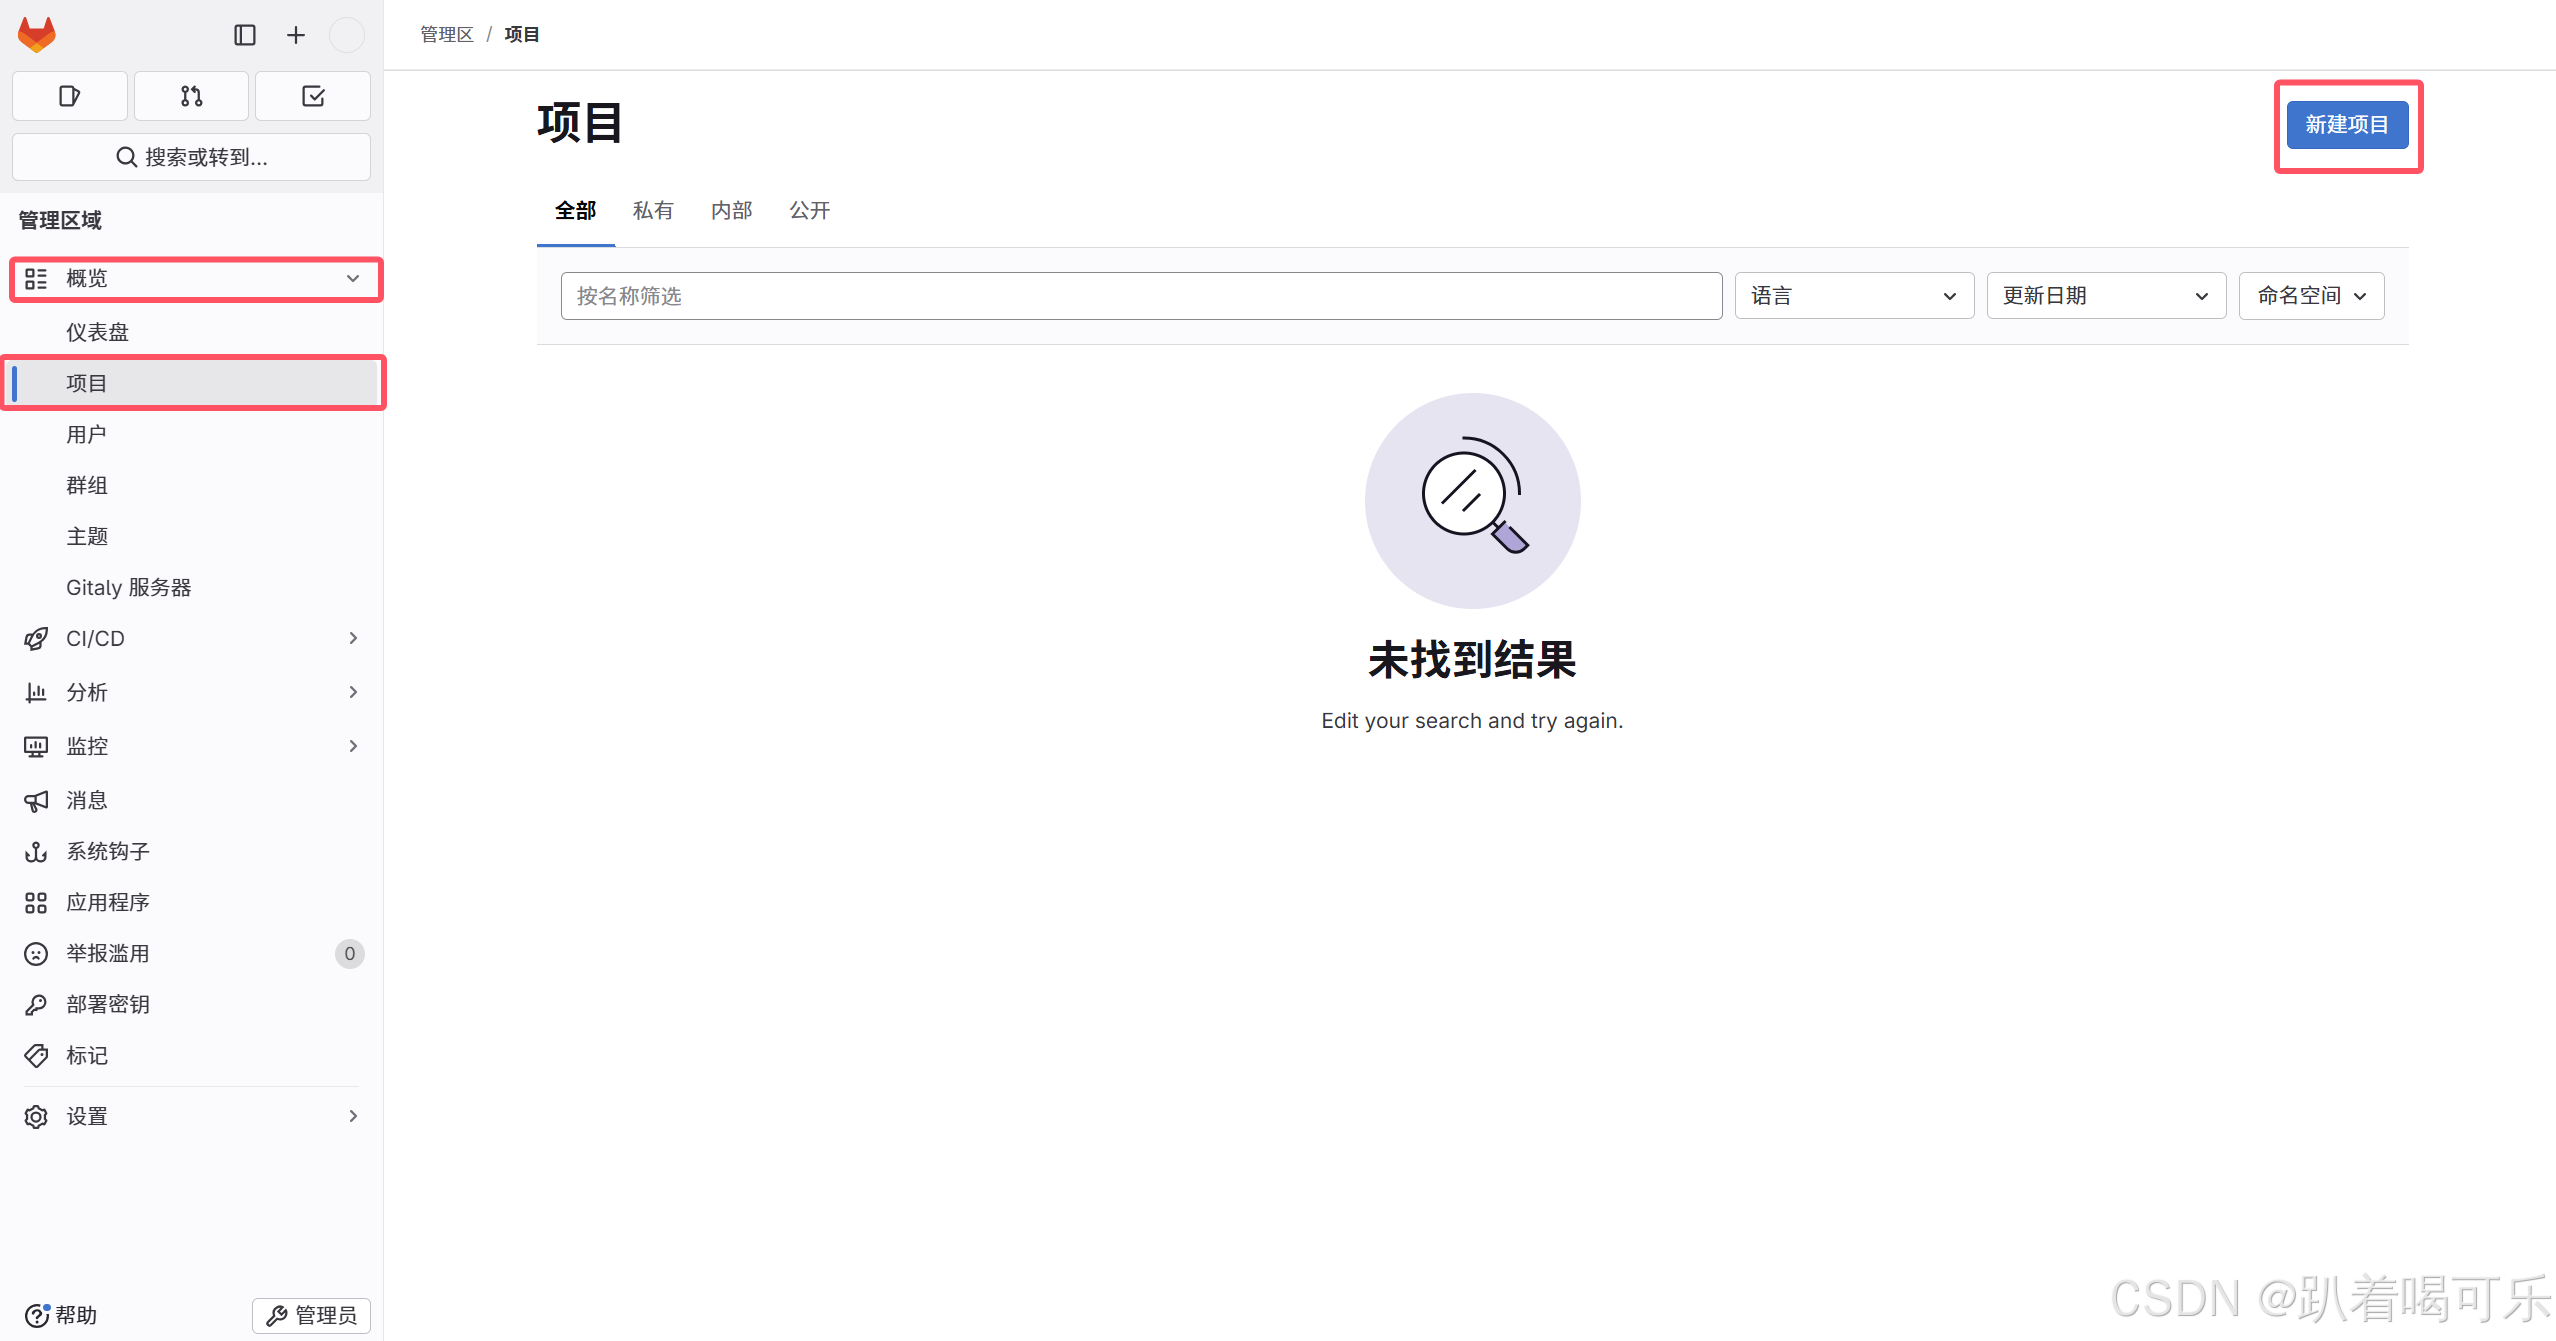Expand the 设置 chevron
Viewport: 2556px width, 1341px height.
pyautogui.click(x=353, y=1116)
